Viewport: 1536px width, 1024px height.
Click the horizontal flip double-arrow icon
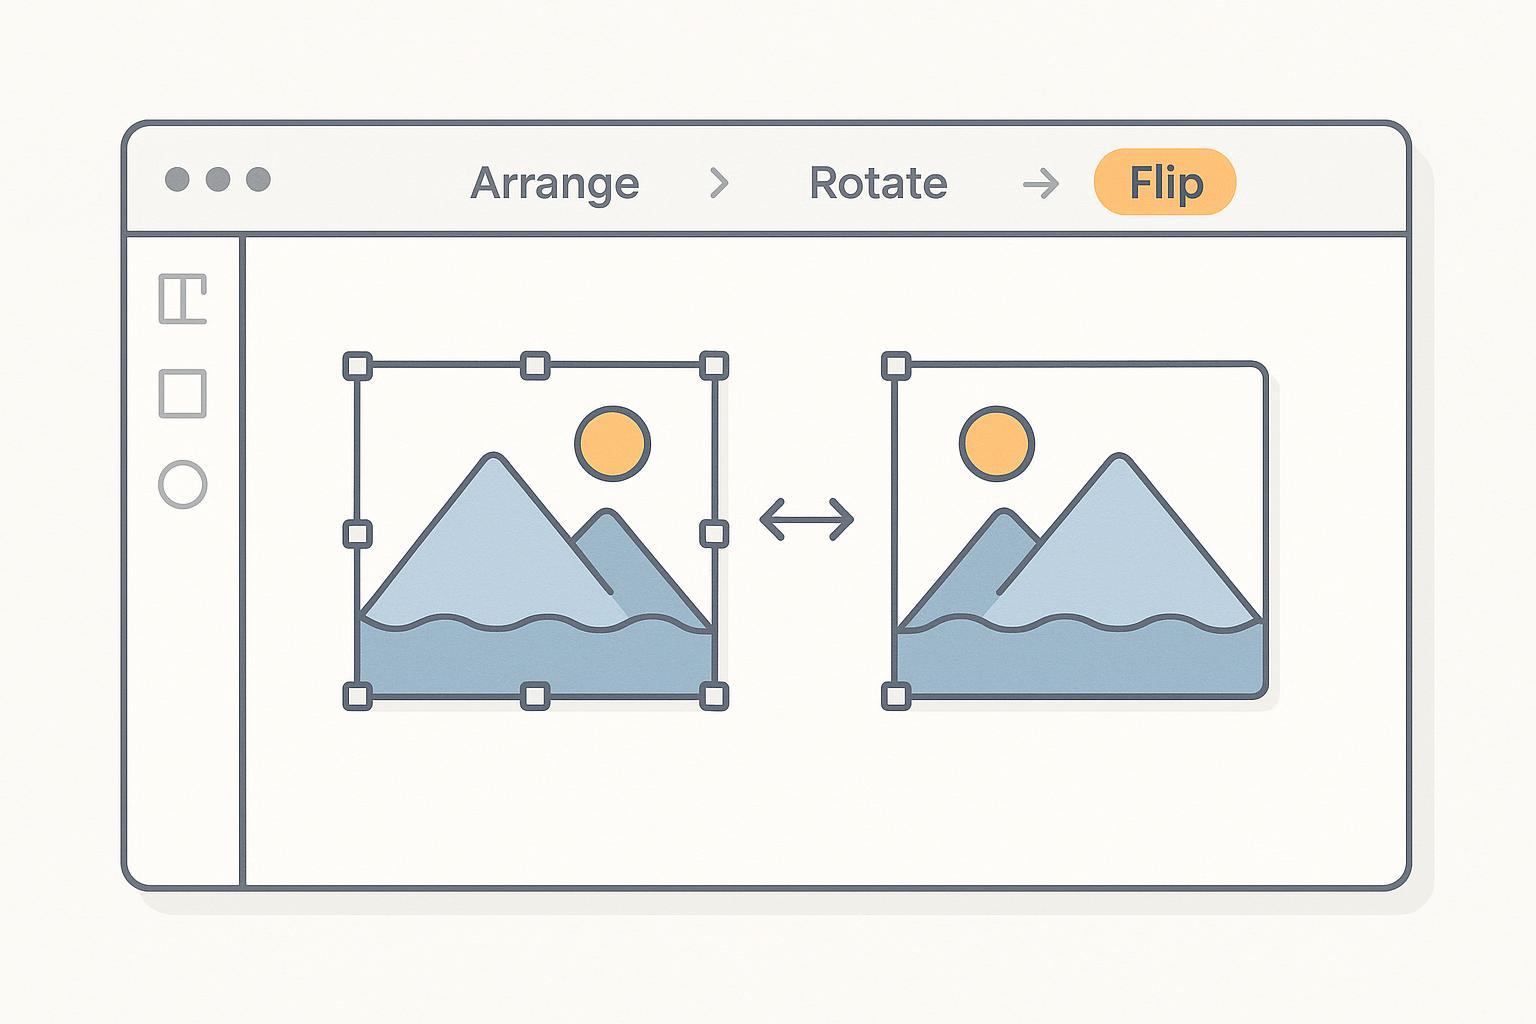point(806,520)
